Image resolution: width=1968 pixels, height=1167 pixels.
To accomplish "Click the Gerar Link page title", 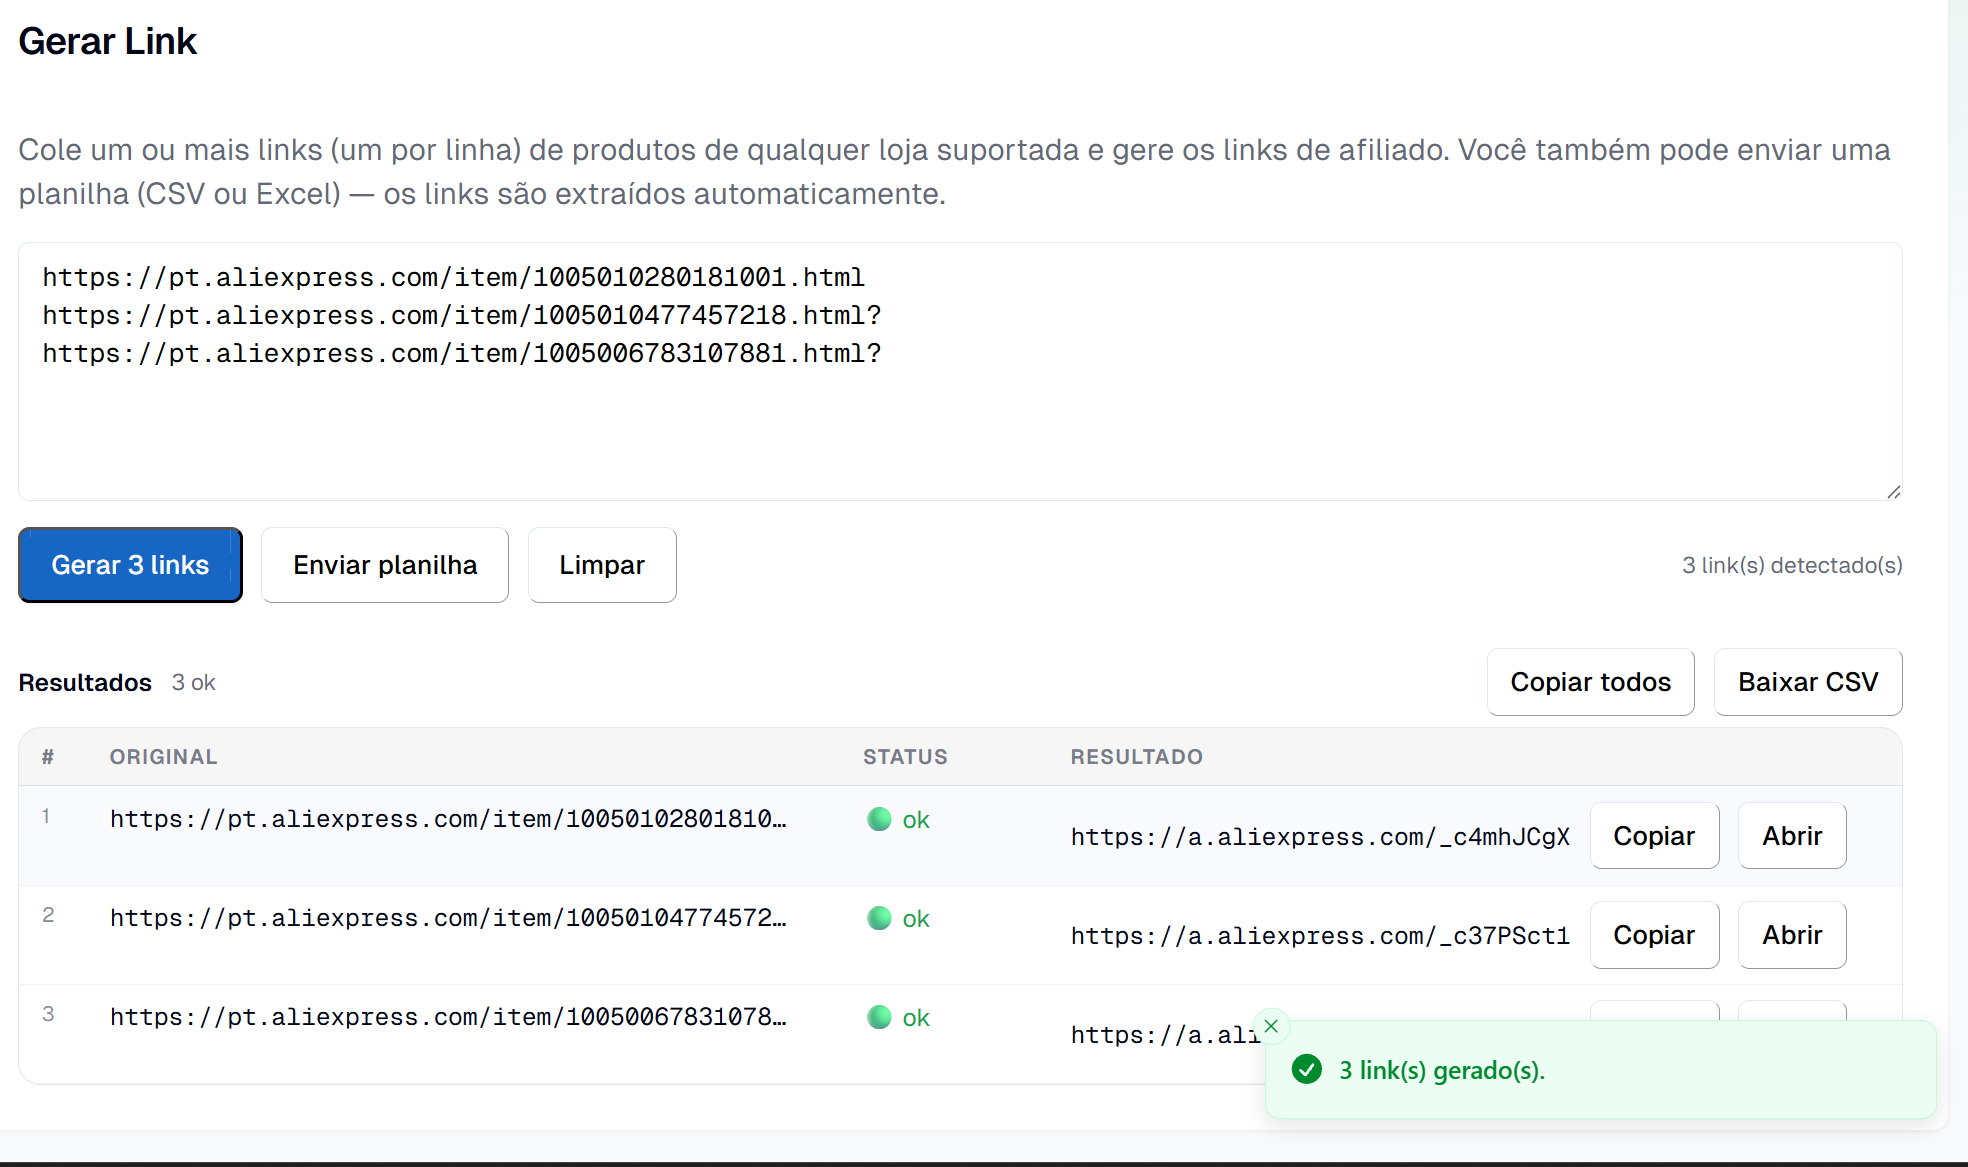I will coord(107,41).
